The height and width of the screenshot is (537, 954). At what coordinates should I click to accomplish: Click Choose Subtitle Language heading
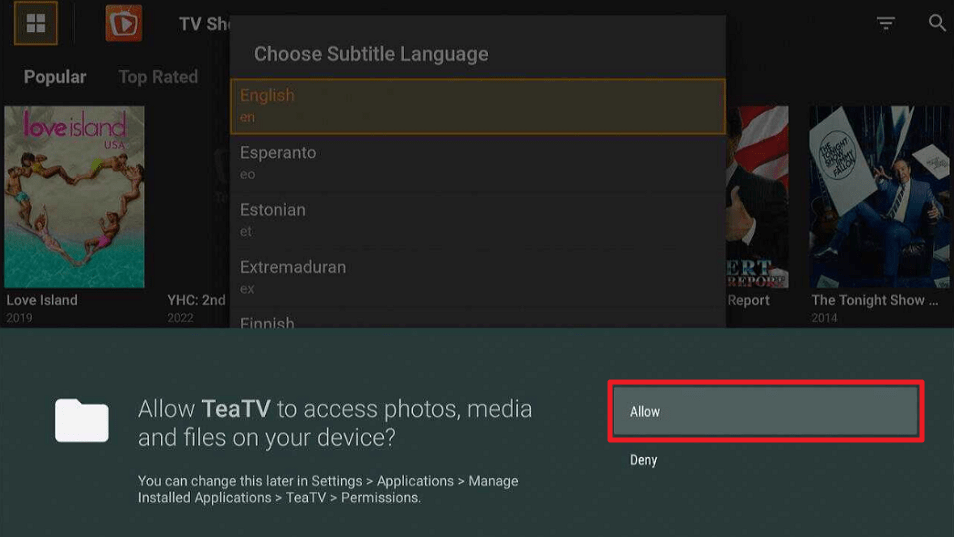click(x=371, y=54)
